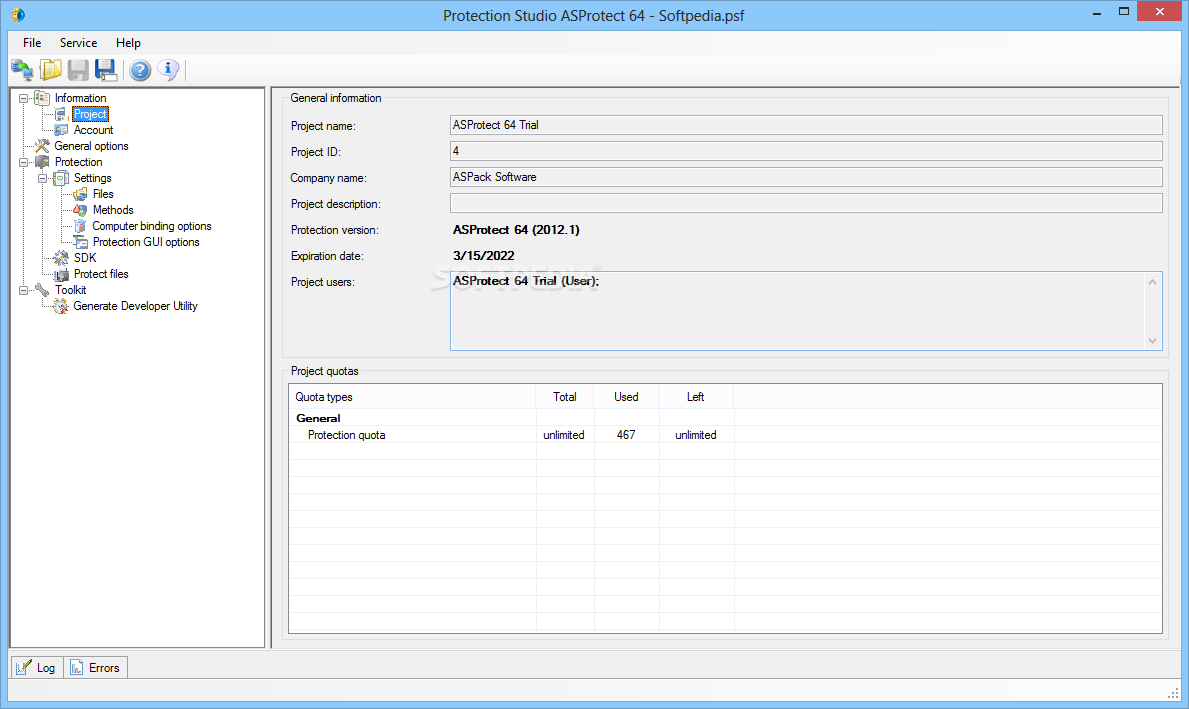Click the Left column header

click(696, 397)
